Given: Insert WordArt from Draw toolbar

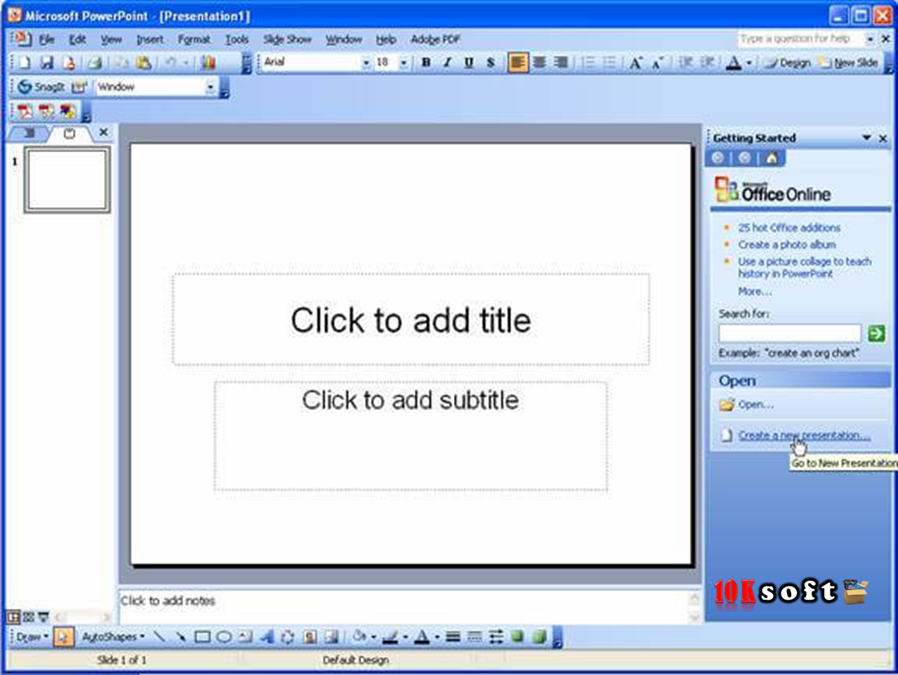Looking at the screenshot, I should click(267, 637).
